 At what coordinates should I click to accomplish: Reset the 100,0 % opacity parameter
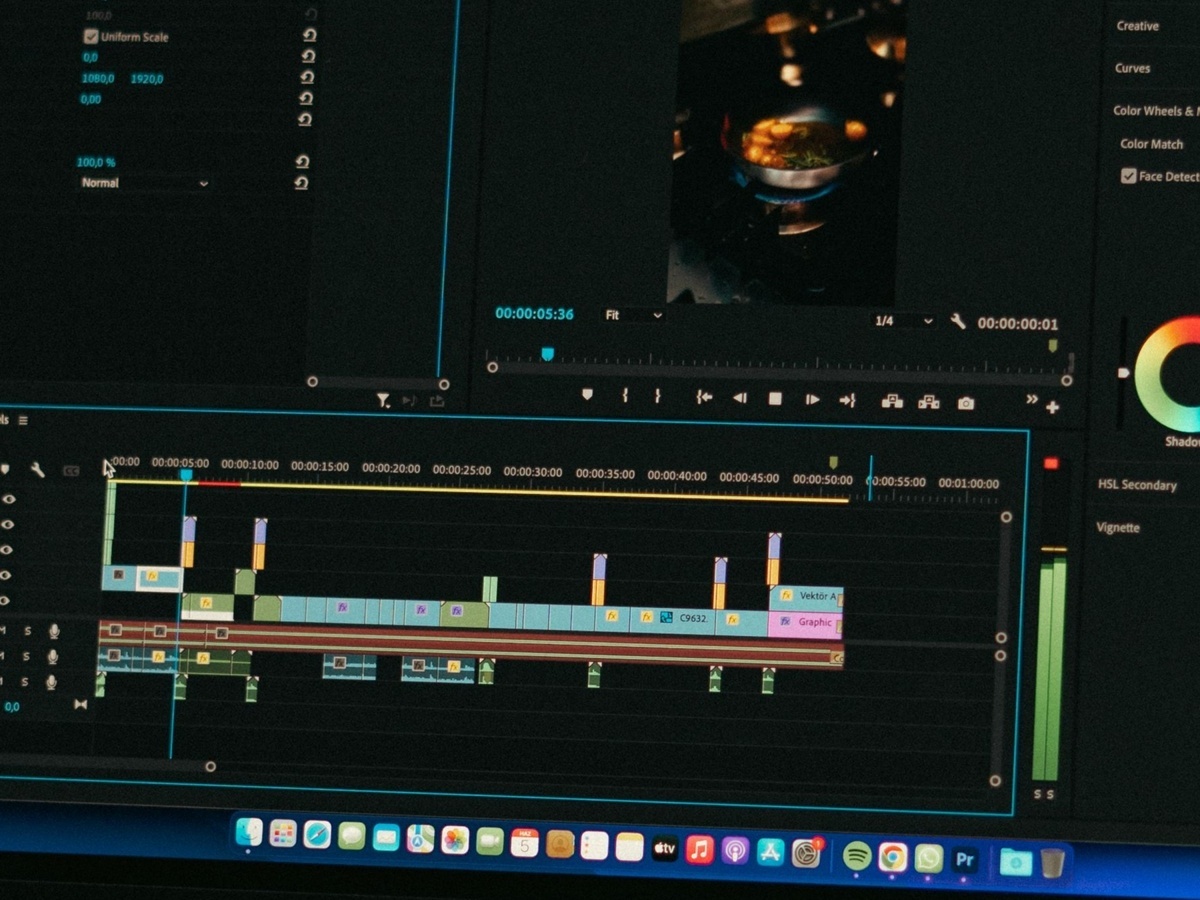[302, 162]
